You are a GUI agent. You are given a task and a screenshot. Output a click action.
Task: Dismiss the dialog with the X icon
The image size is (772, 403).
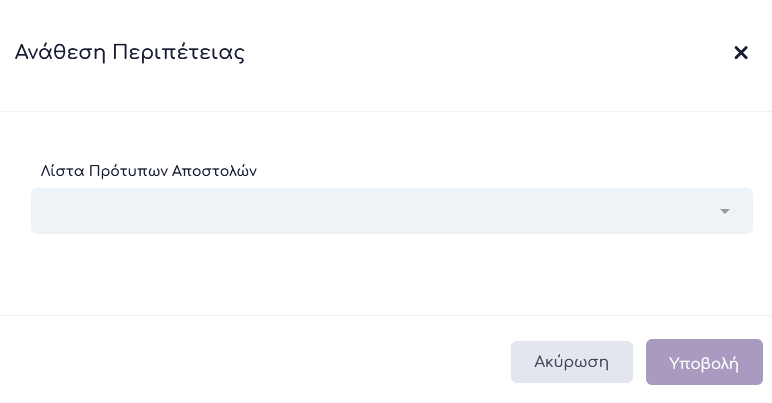point(741,52)
